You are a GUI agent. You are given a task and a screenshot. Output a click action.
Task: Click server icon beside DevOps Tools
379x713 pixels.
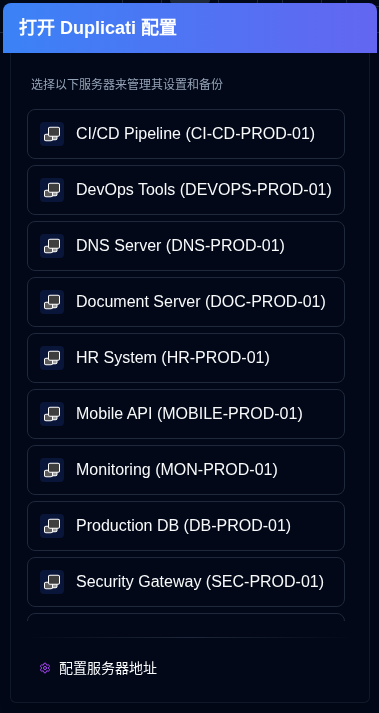point(52,190)
